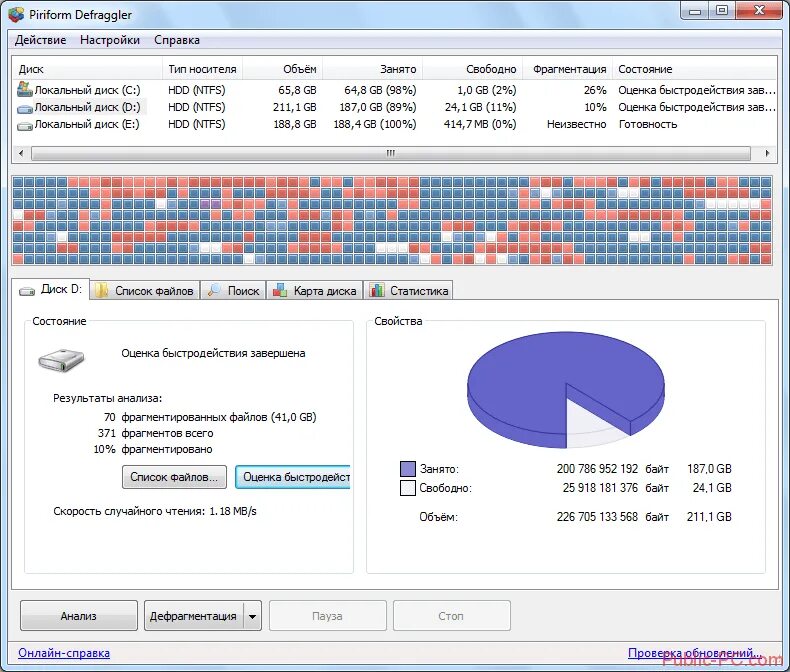Click the Дефрагментация button
Image resolution: width=790 pixels, height=672 pixels.
(x=193, y=616)
